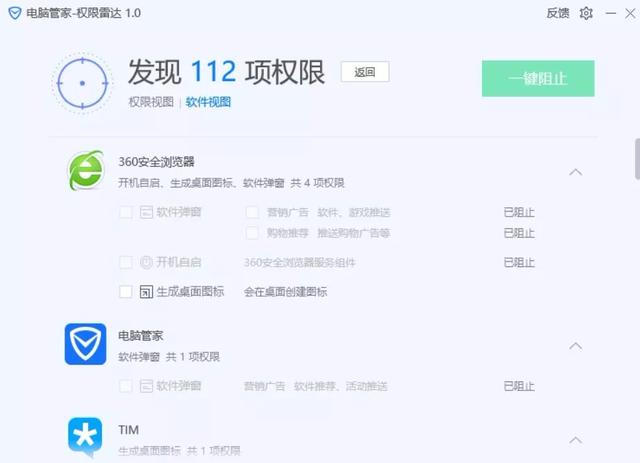Collapse the 360安全浏览器 section chevron

point(576,172)
